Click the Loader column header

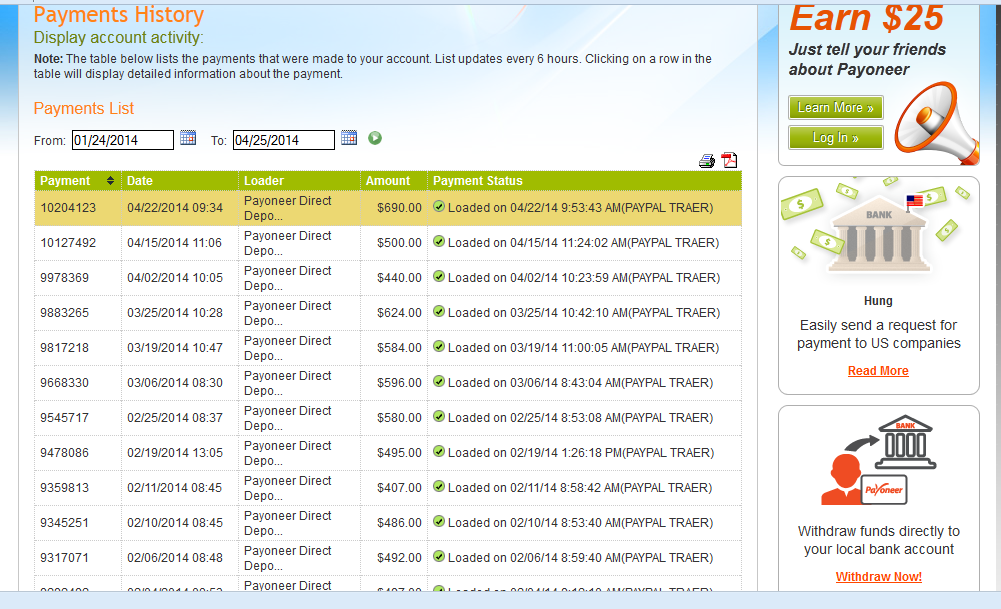coord(299,181)
